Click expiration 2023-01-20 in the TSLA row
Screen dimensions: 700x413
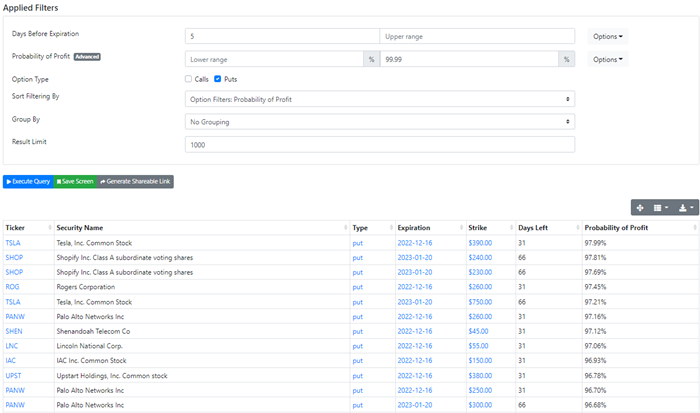415,302
